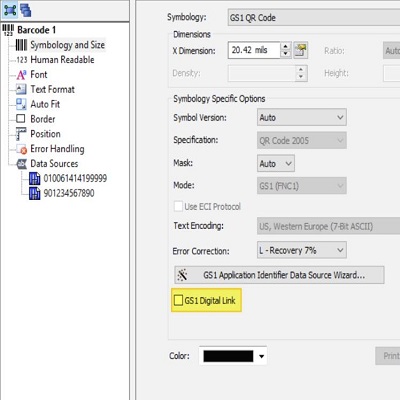Screen dimensions: 400x400
Task: Select data source 010061414199999 icon
Action: [34, 179]
